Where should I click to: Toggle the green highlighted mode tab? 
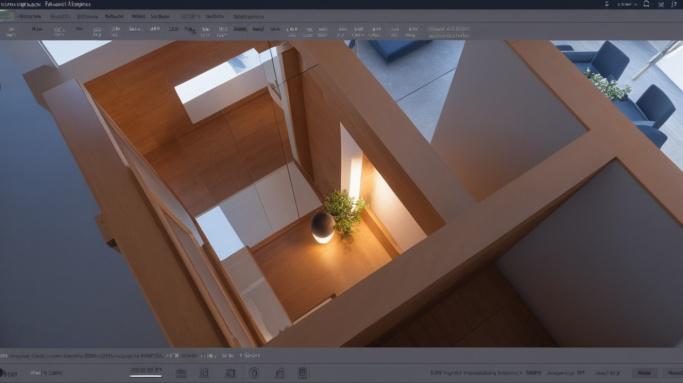pos(7,16)
